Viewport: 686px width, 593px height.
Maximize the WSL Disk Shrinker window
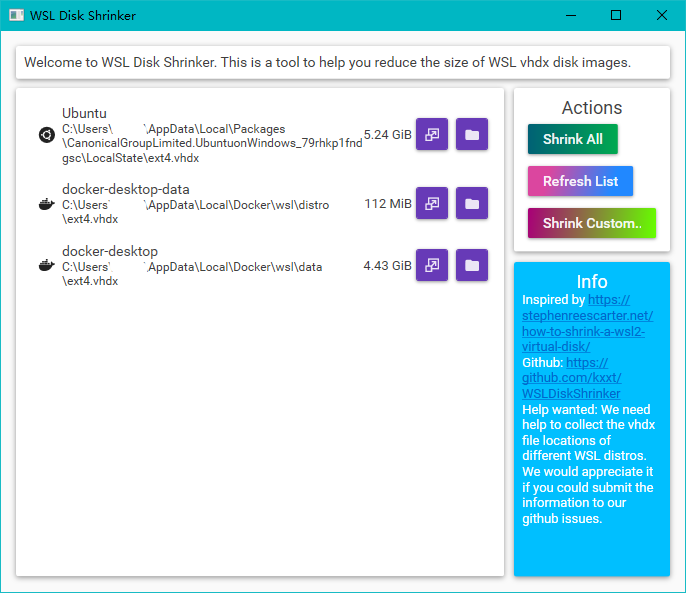pos(616,15)
